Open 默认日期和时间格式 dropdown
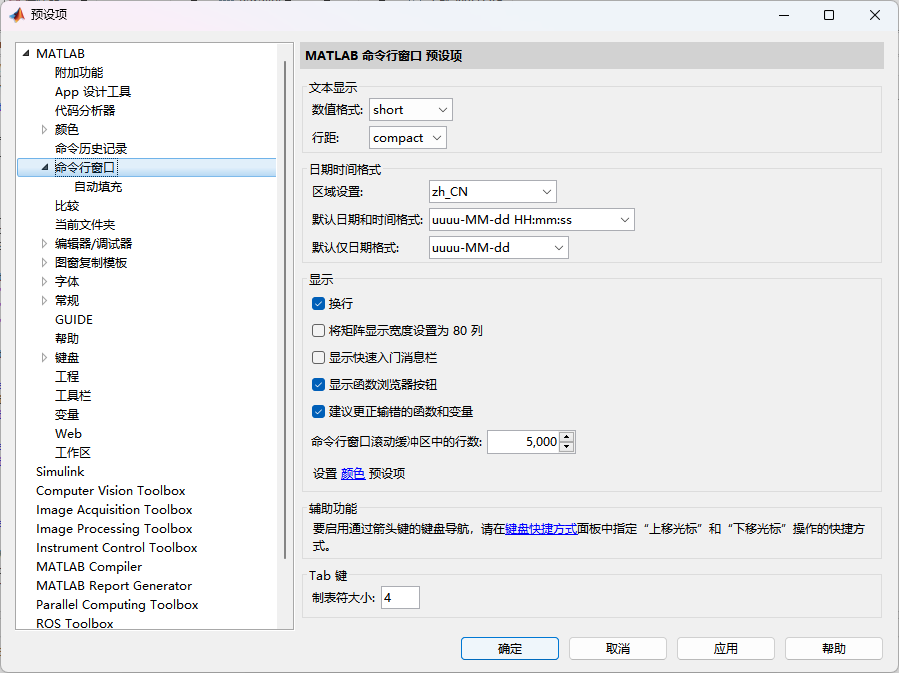Screen dimensions: 899x673 pos(531,220)
